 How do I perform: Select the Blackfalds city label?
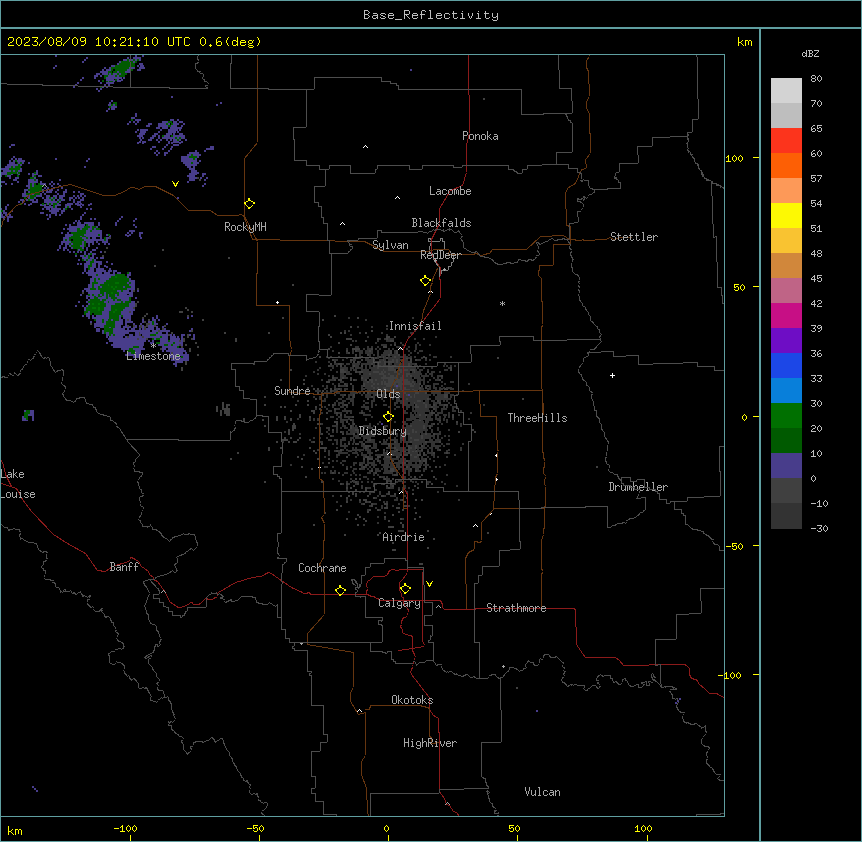point(441,223)
